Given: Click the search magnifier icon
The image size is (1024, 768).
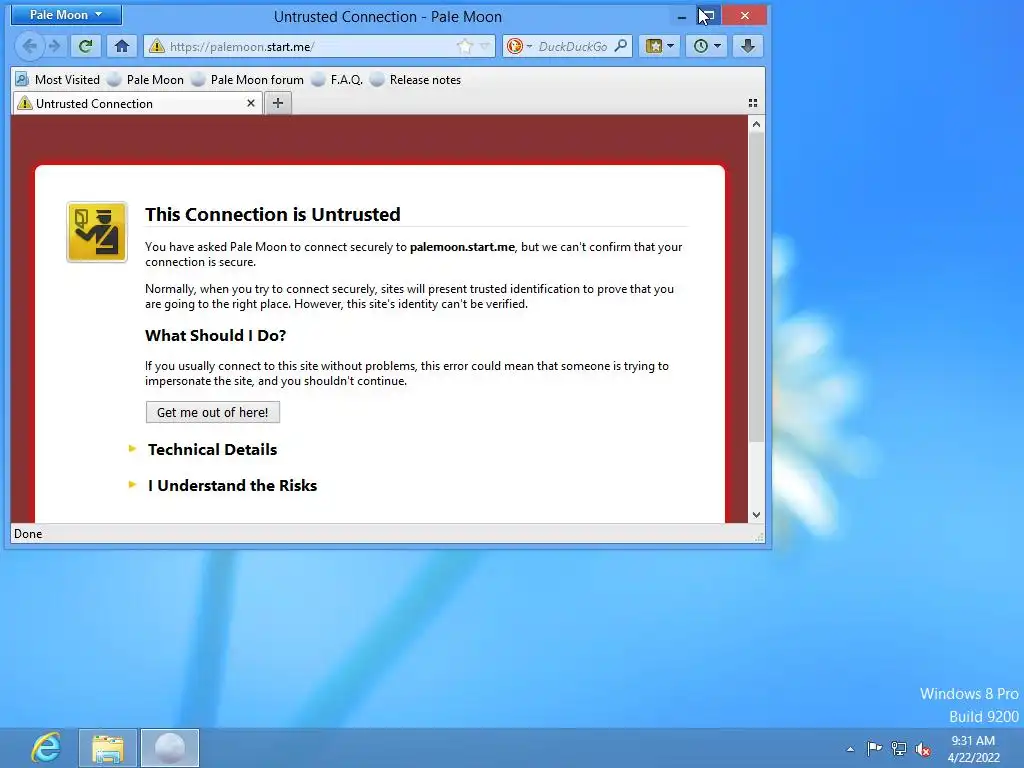Looking at the screenshot, I should click(x=621, y=46).
